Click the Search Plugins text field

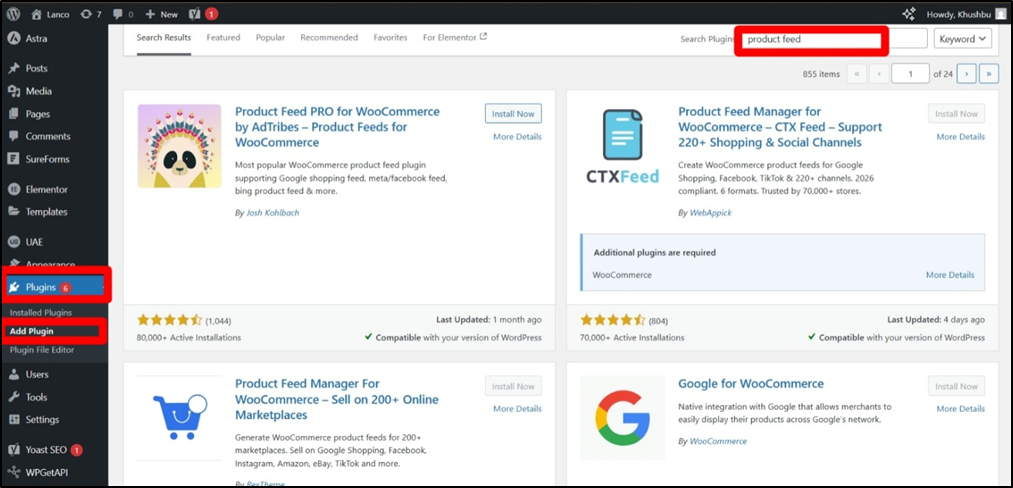point(812,40)
